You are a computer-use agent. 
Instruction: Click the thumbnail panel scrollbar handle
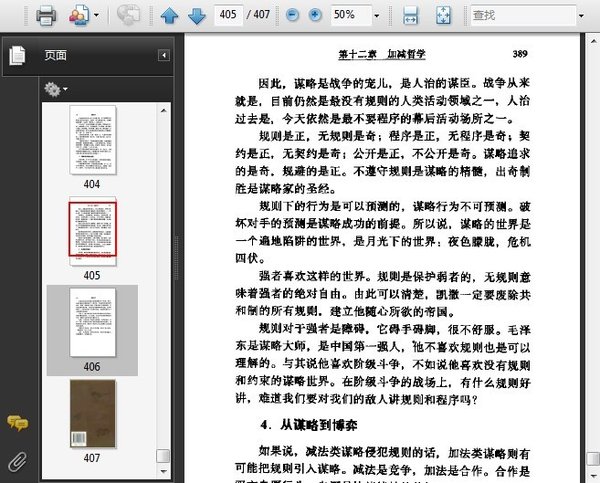click(163, 456)
